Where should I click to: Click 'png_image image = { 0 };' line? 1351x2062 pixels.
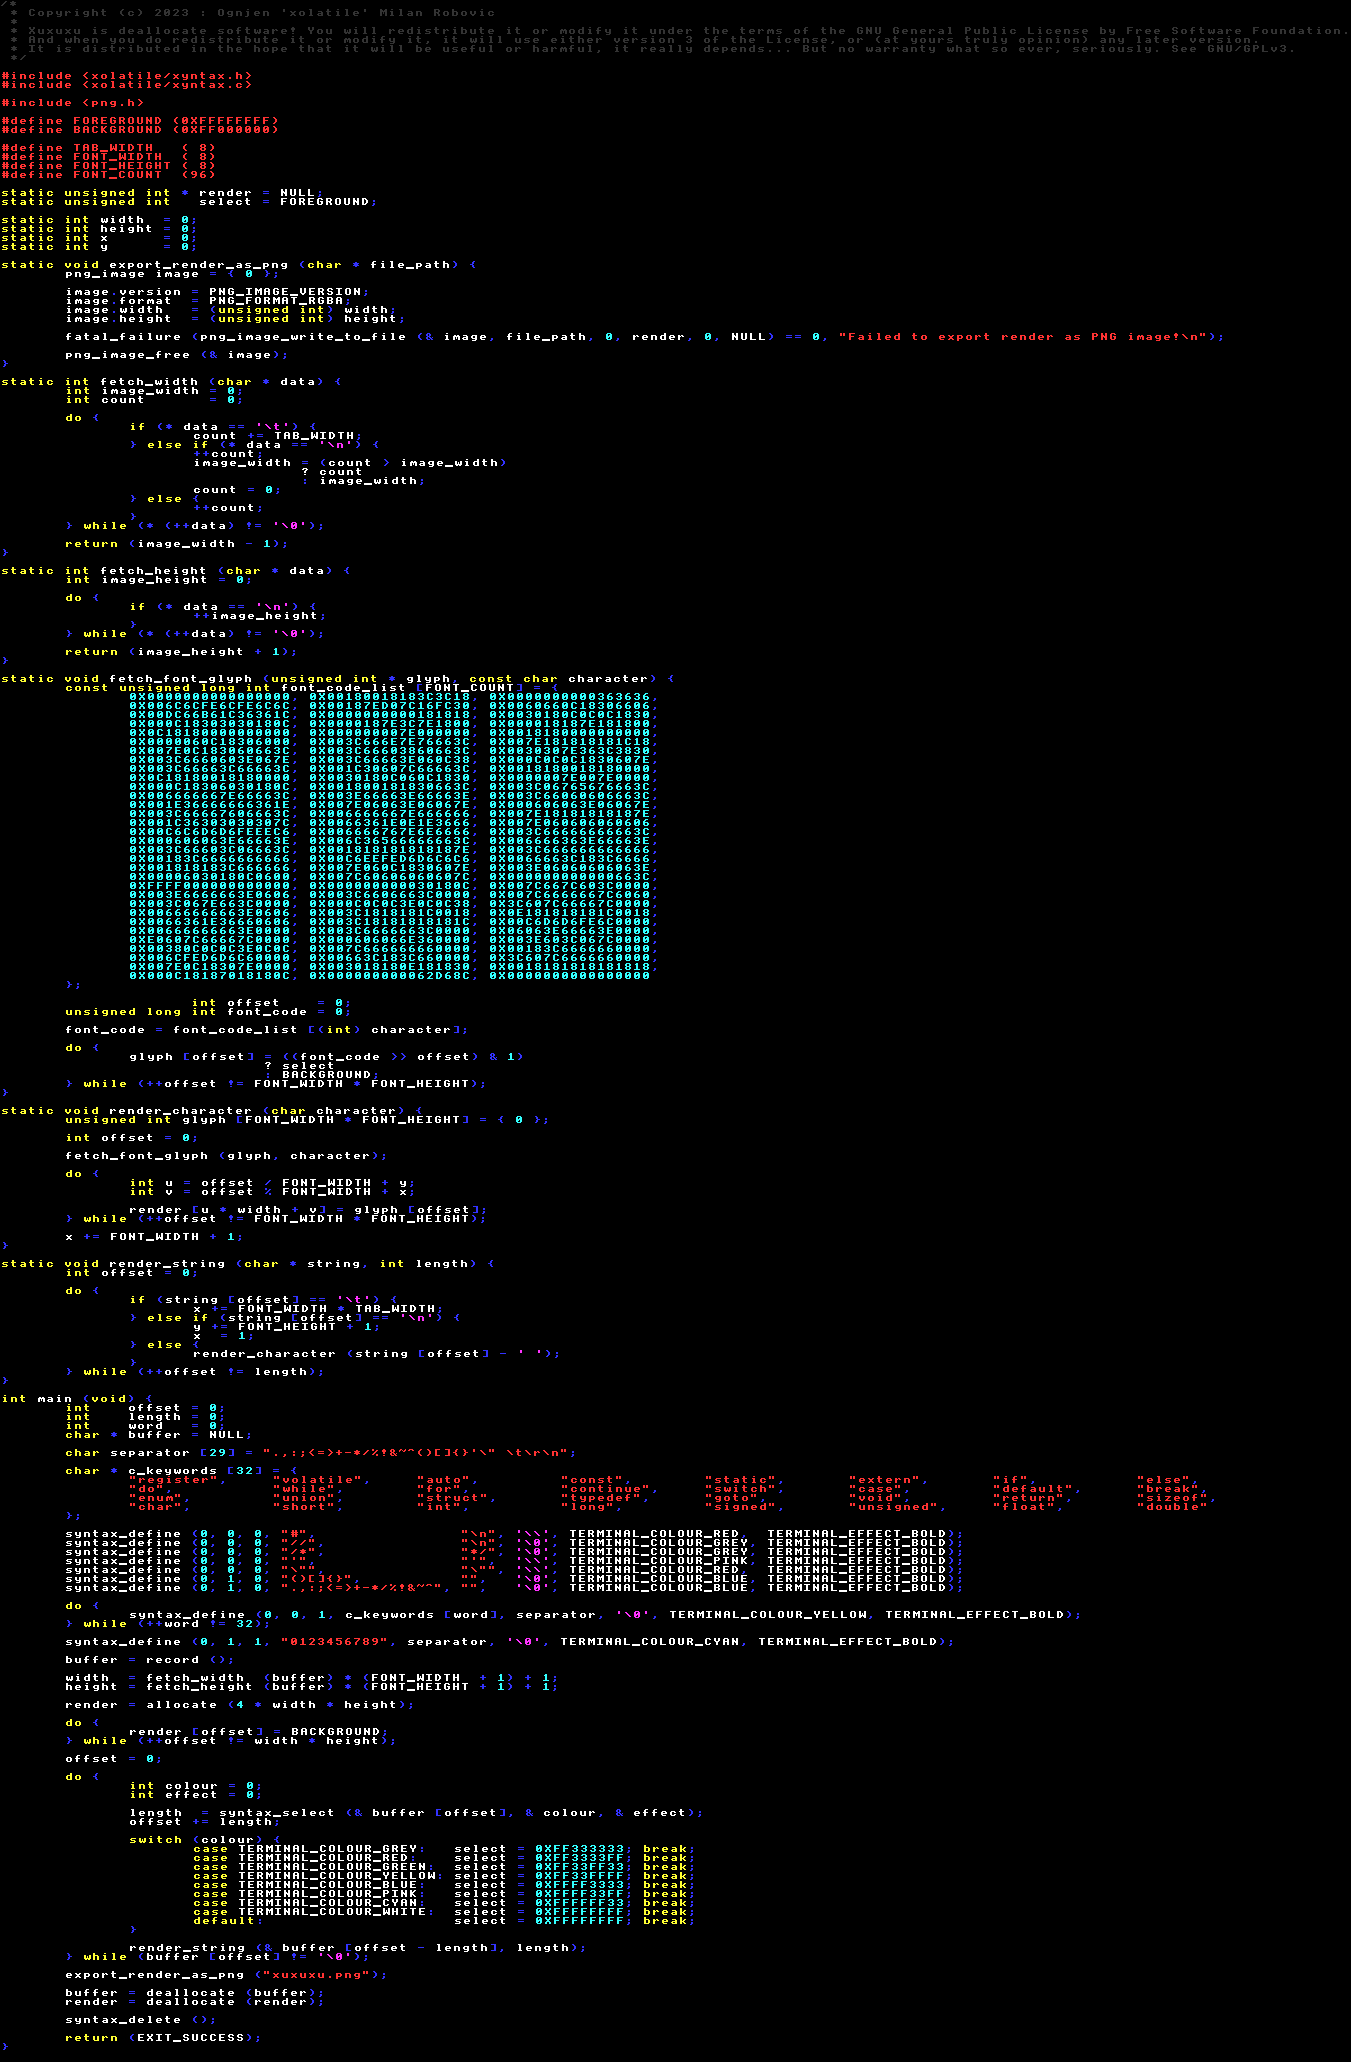point(173,274)
